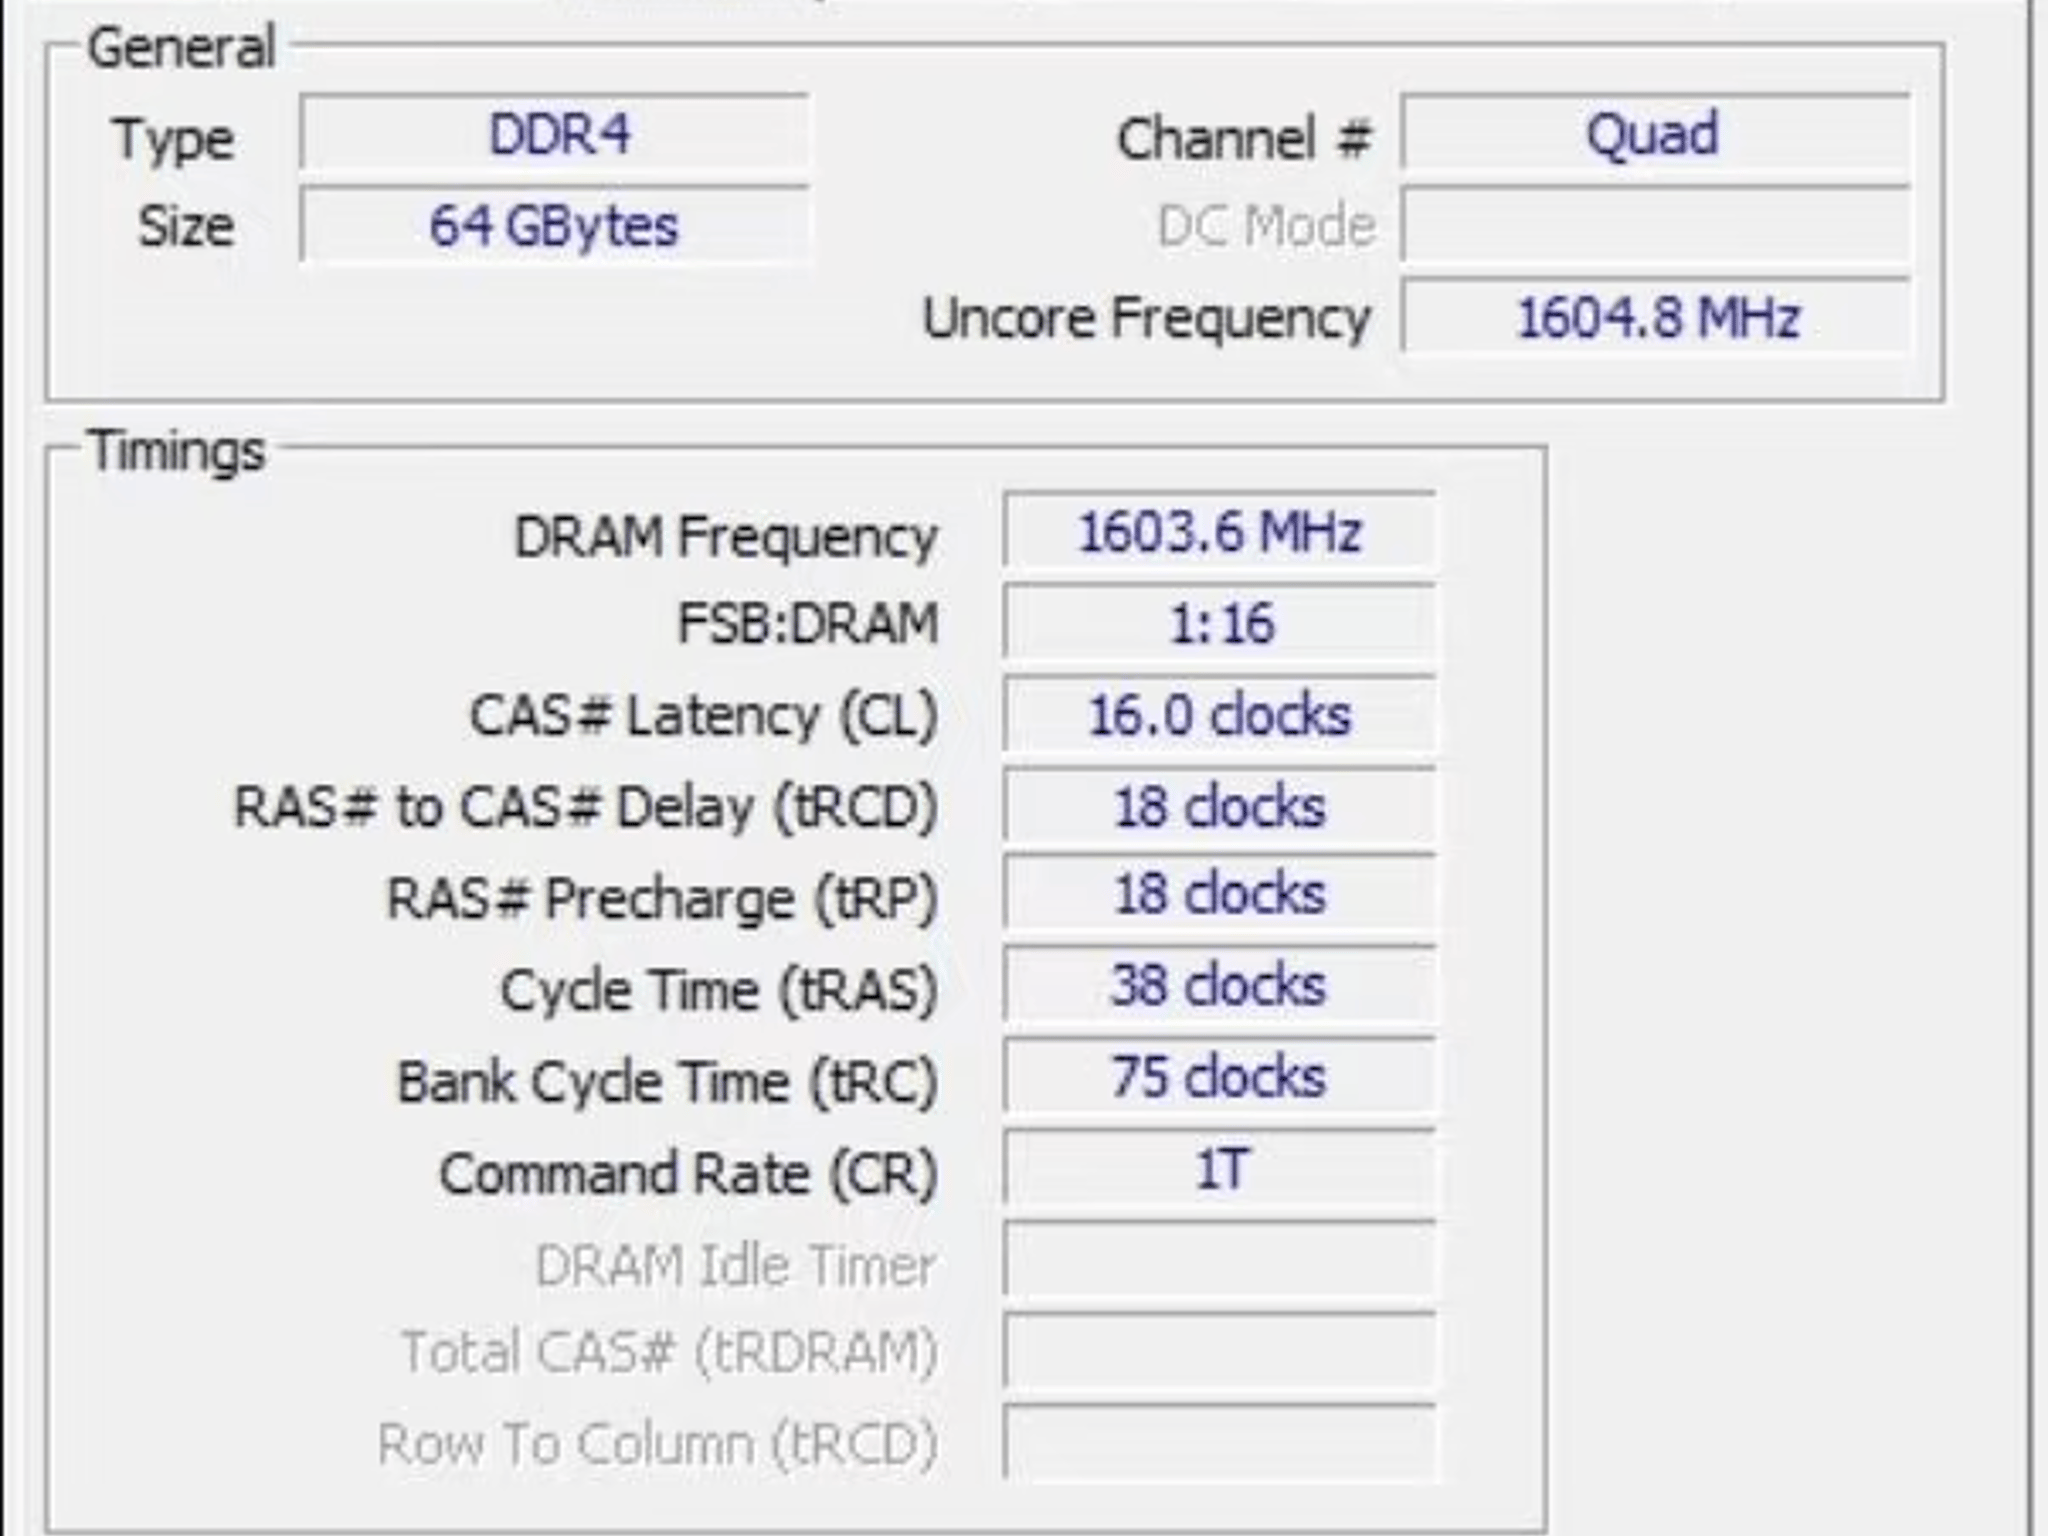The height and width of the screenshot is (1536, 2048).
Task: Click the Type label
Action: [174, 140]
